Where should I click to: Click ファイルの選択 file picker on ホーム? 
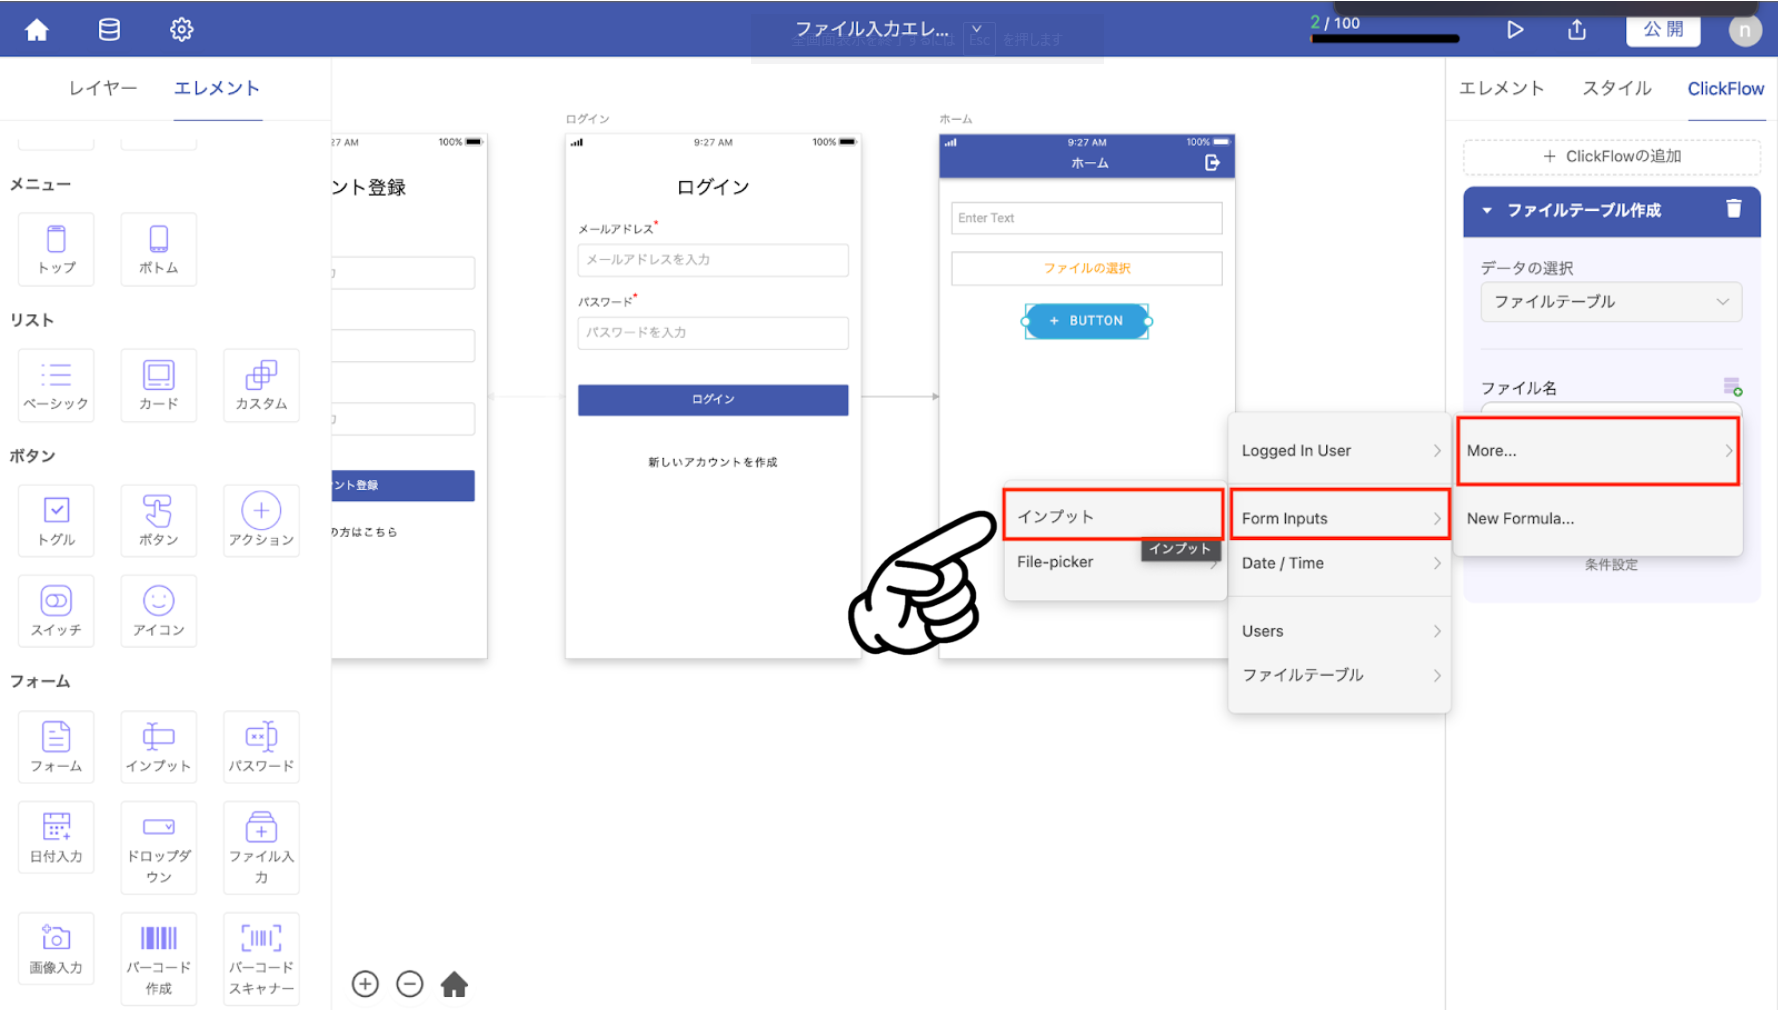(x=1086, y=268)
